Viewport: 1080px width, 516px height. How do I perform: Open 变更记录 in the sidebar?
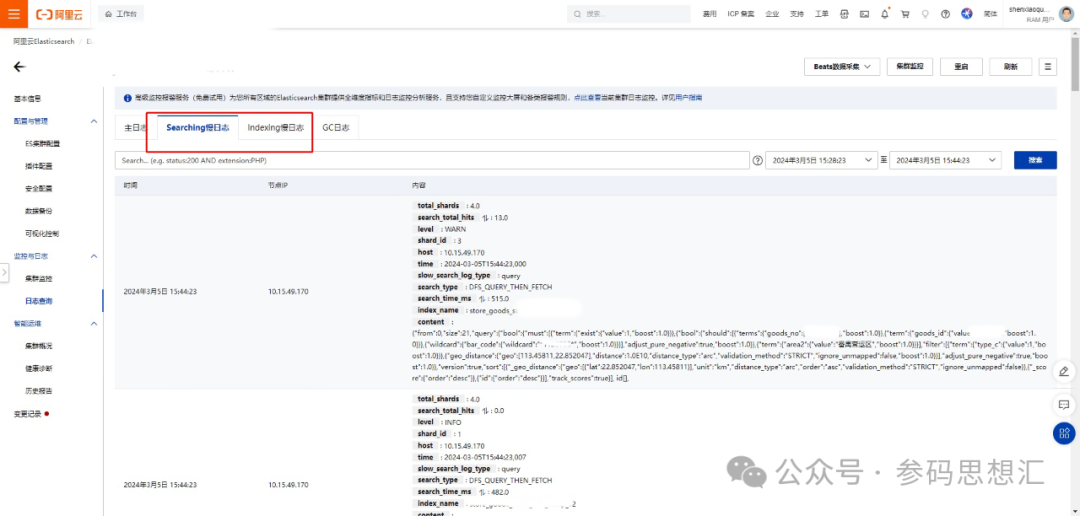coord(28,414)
